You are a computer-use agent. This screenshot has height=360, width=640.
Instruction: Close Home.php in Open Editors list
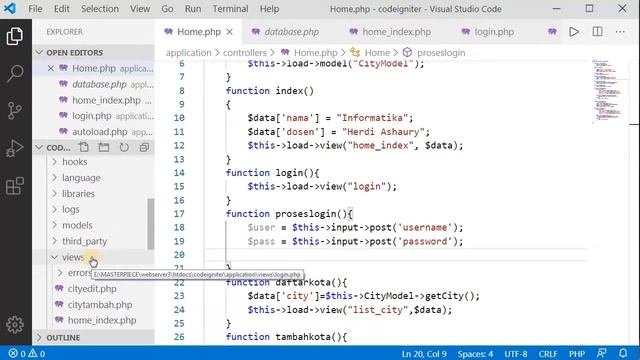coord(51,68)
